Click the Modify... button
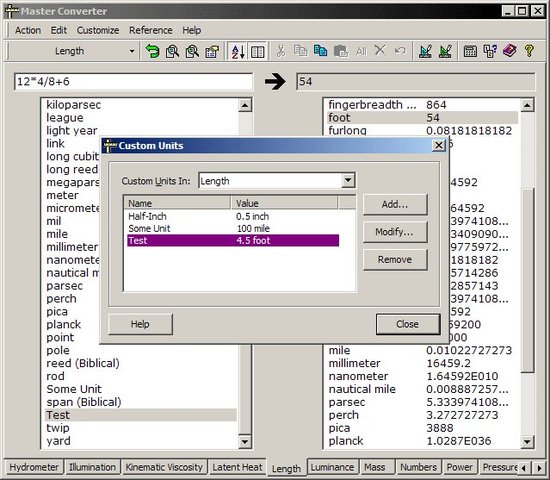Image resolution: width=550 pixels, height=480 pixels. point(395,232)
